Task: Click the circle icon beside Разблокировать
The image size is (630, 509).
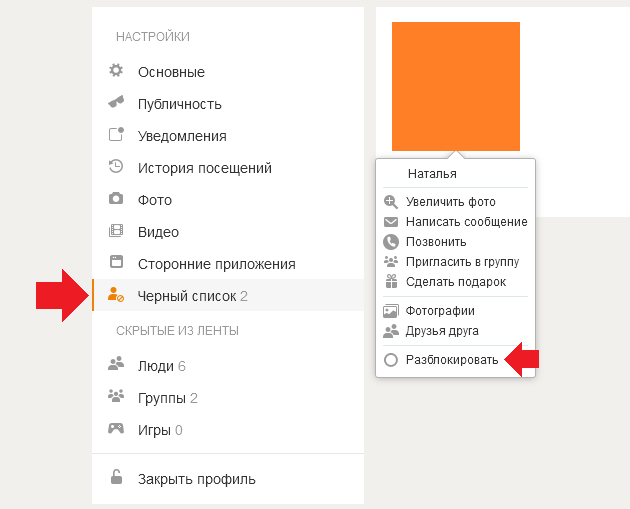Action: click(391, 360)
